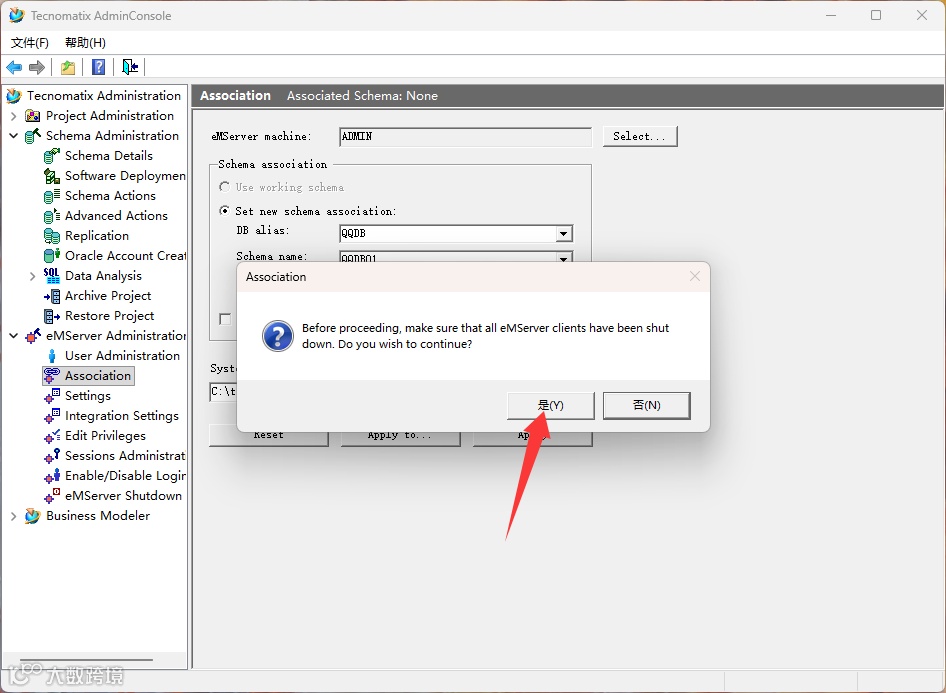
Task: Click the User Administration person icon
Action: click(52, 356)
